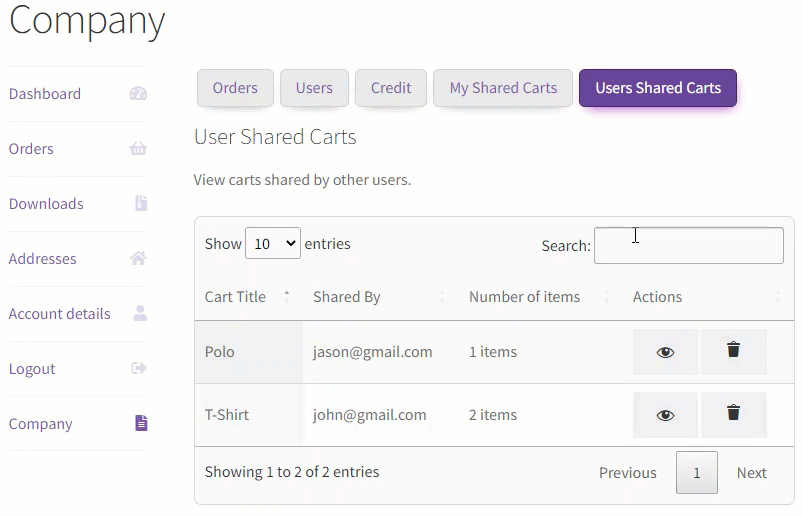Click the john@gmail.com cell
Viewport: 802px width, 516px height.
point(370,415)
